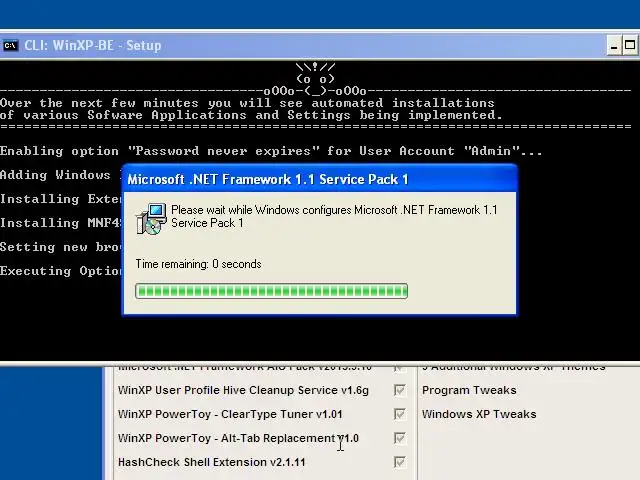Viewport: 640px width, 480px height.
Task: Select the Windows XP Tweaks entry
Action: [x=479, y=414]
